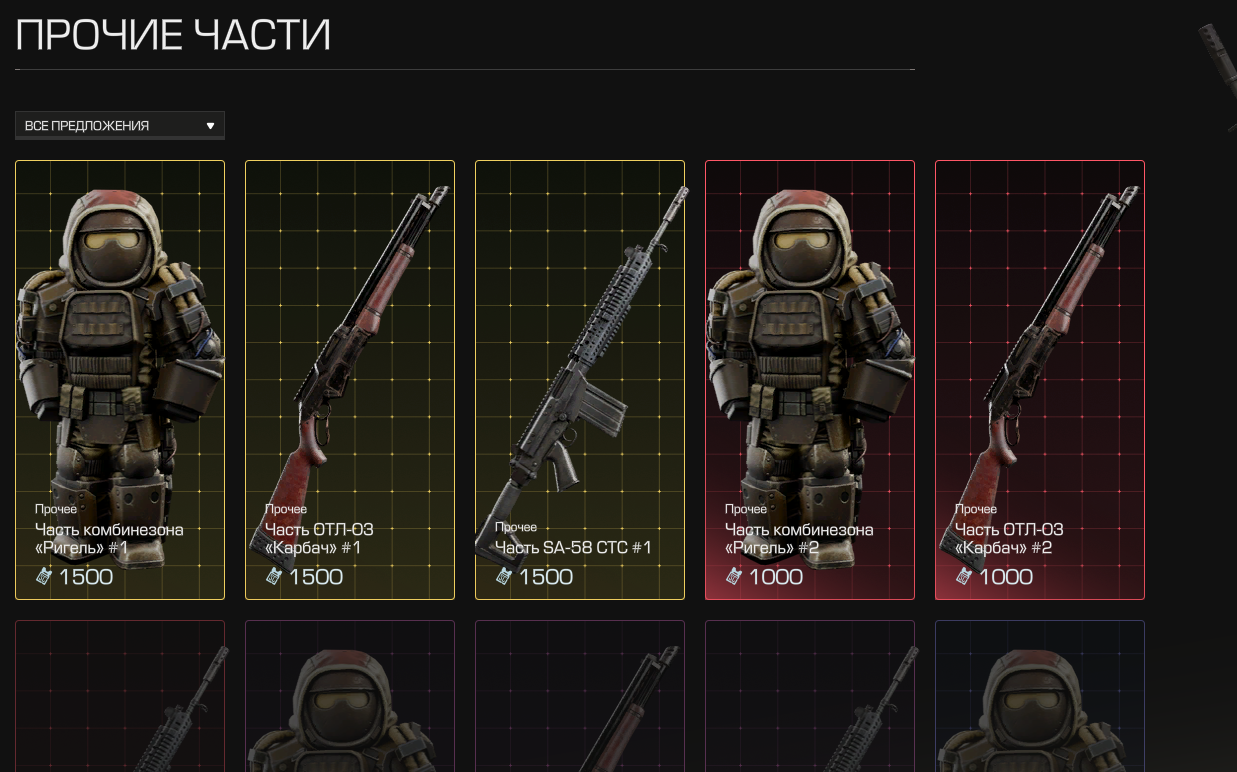Select the Часть SA-58 СТС #1 card
This screenshot has height=772, width=1237.
pos(580,380)
